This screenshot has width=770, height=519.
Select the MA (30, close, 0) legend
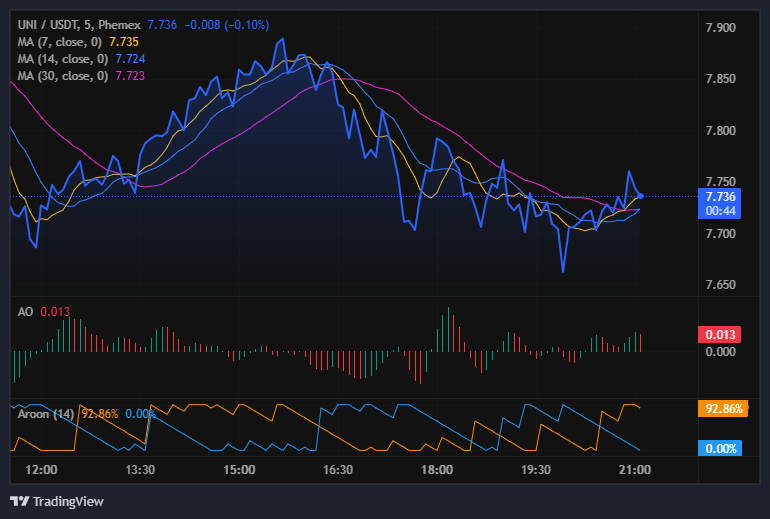pyautogui.click(x=61, y=76)
